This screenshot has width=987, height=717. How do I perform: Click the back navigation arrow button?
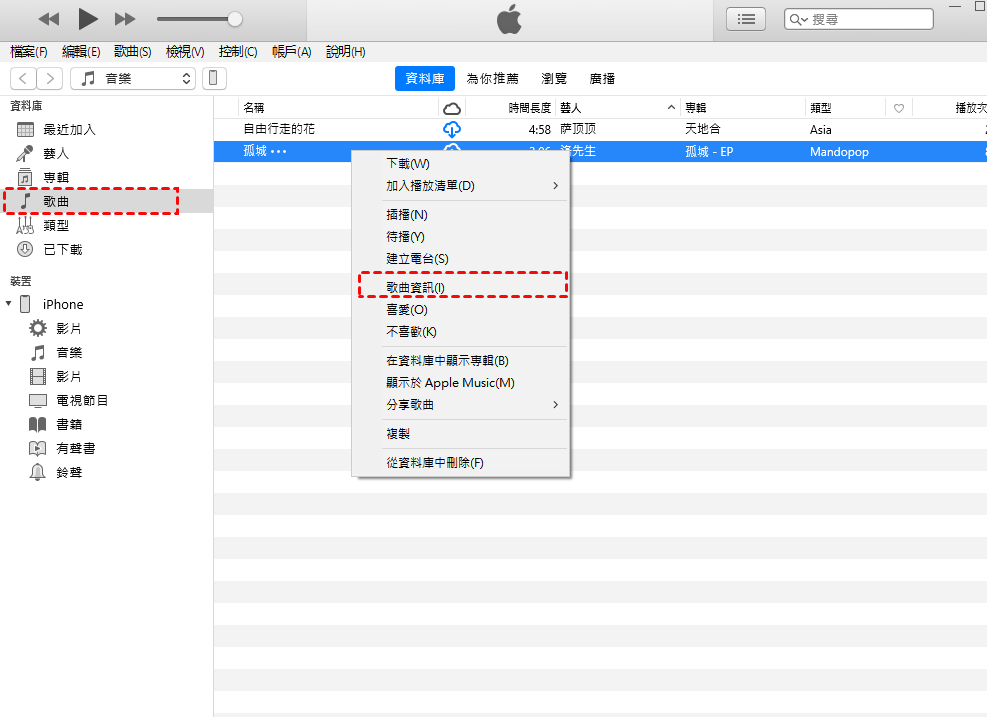pyautogui.click(x=23, y=78)
